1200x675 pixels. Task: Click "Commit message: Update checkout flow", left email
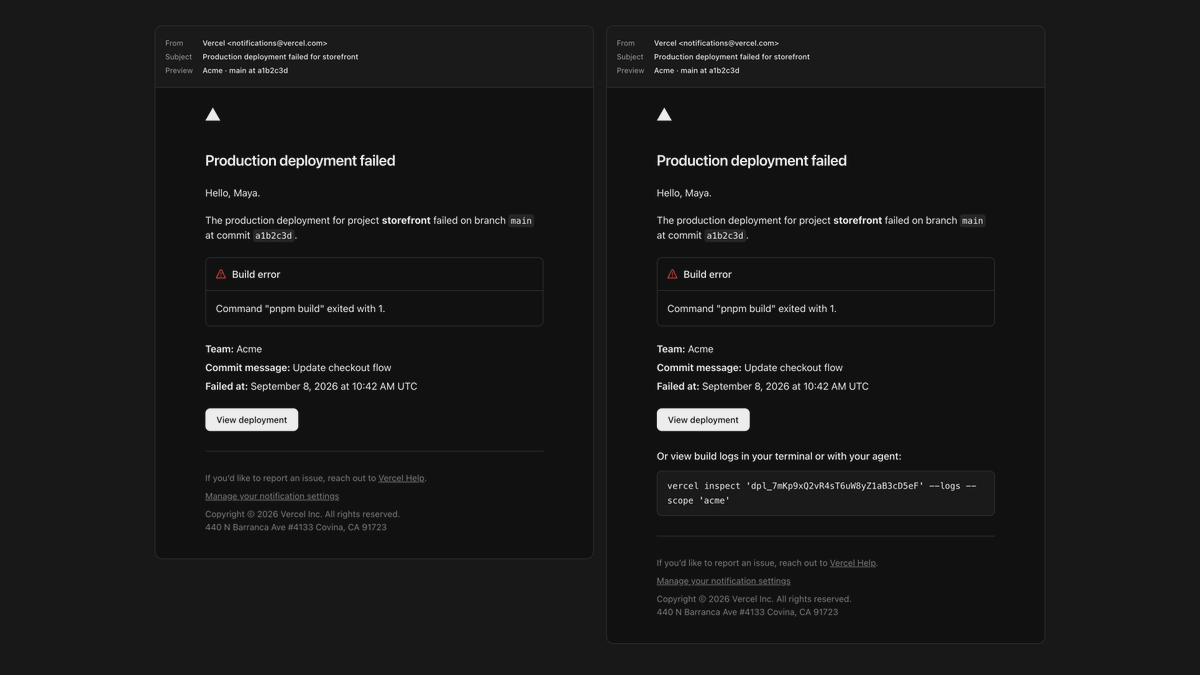[298, 368]
